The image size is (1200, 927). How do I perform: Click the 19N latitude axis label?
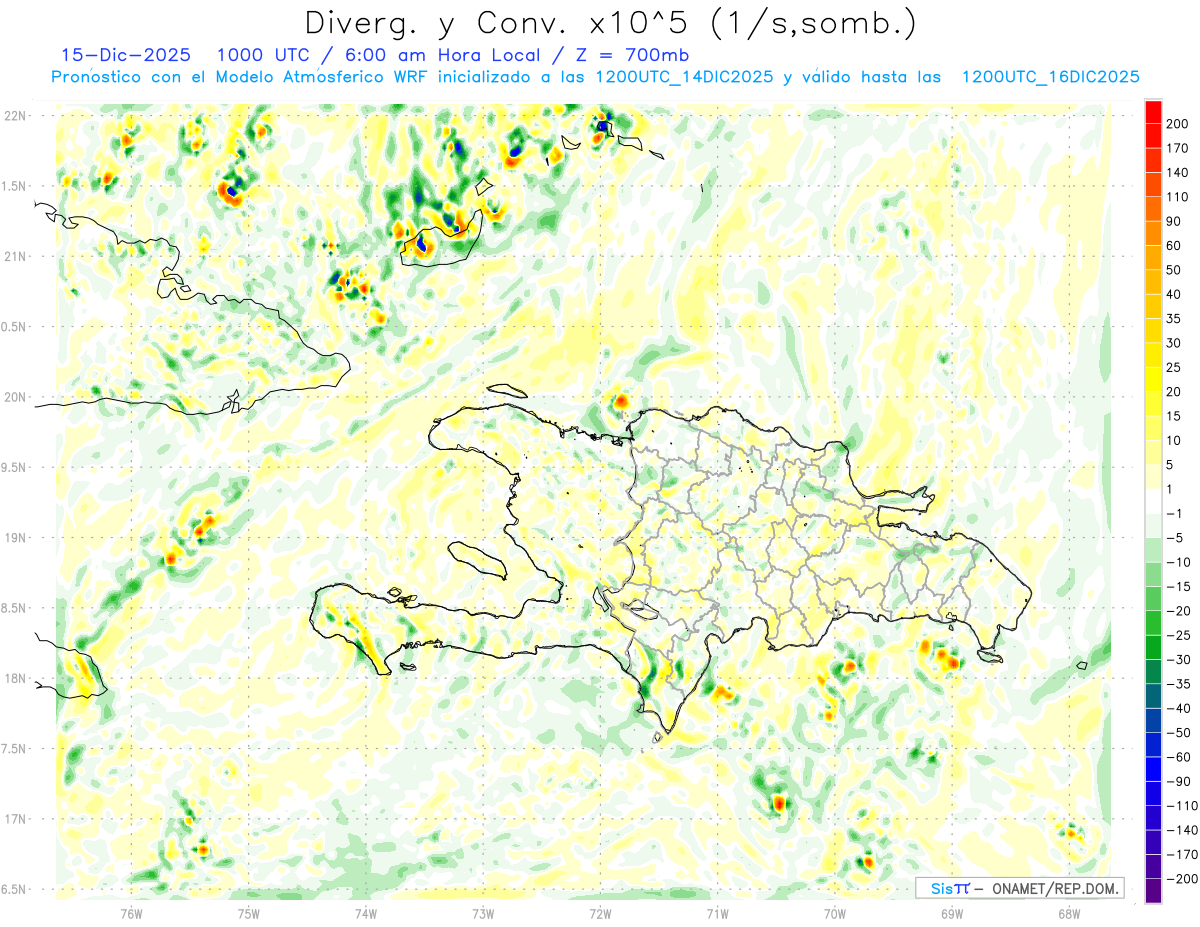pyautogui.click(x=15, y=538)
